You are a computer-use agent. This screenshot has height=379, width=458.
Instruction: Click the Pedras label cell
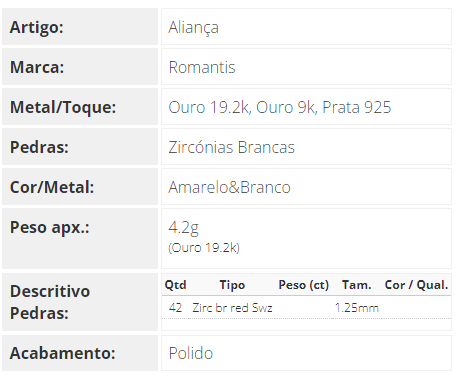80,147
